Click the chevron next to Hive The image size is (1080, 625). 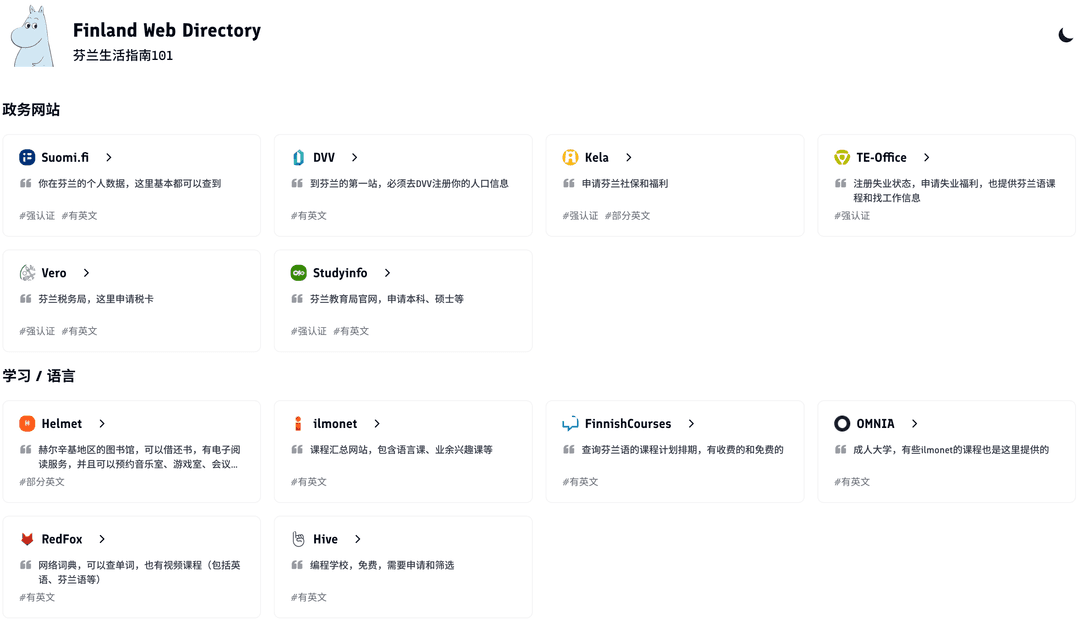357,539
